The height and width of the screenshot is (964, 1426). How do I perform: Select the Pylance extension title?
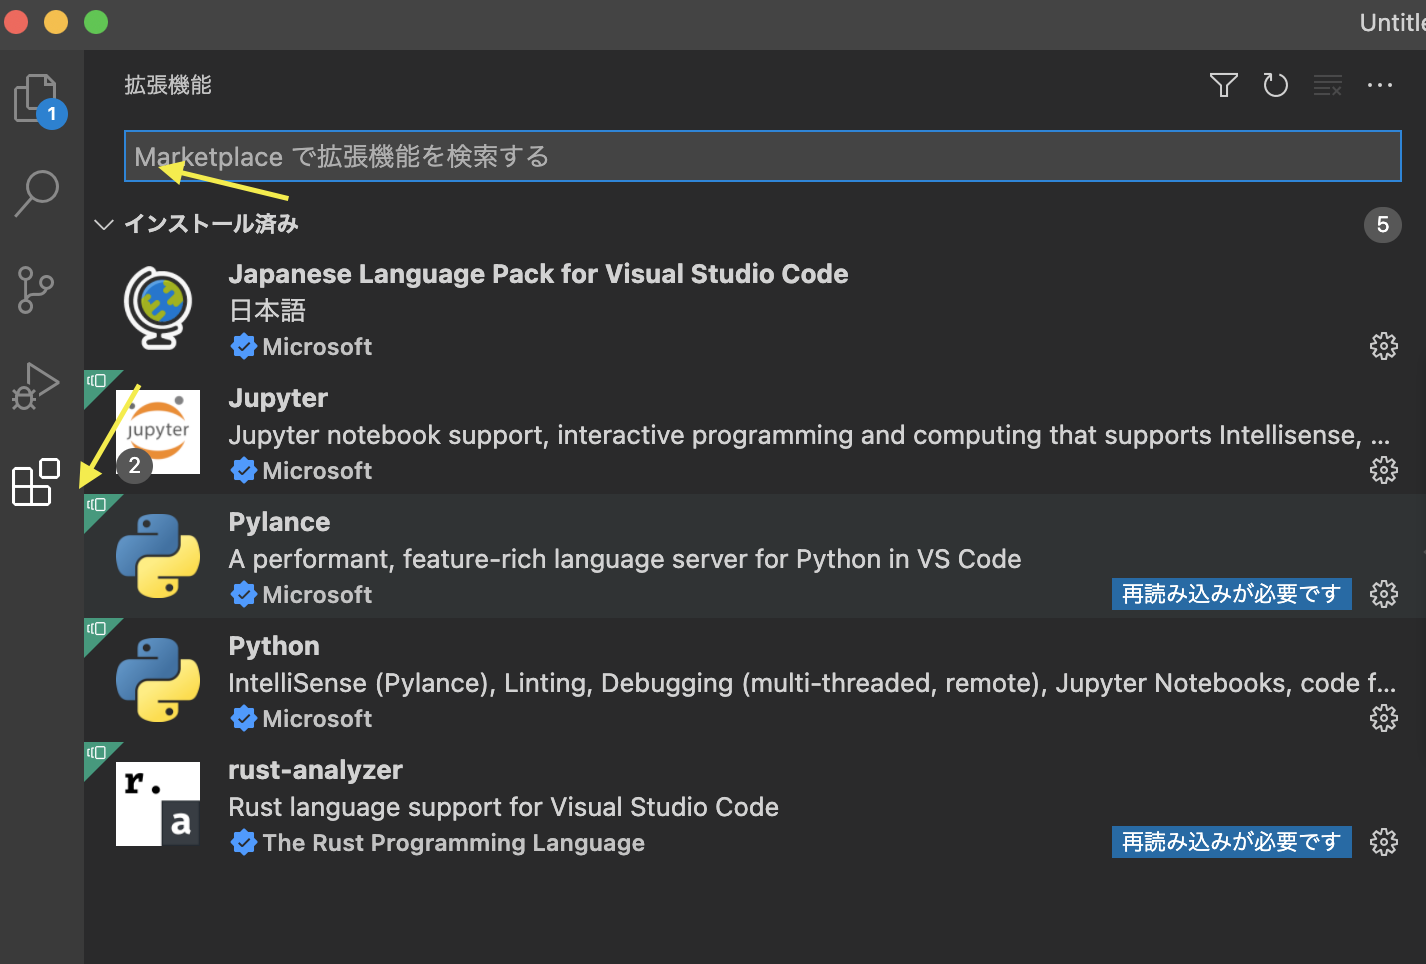coord(279,522)
